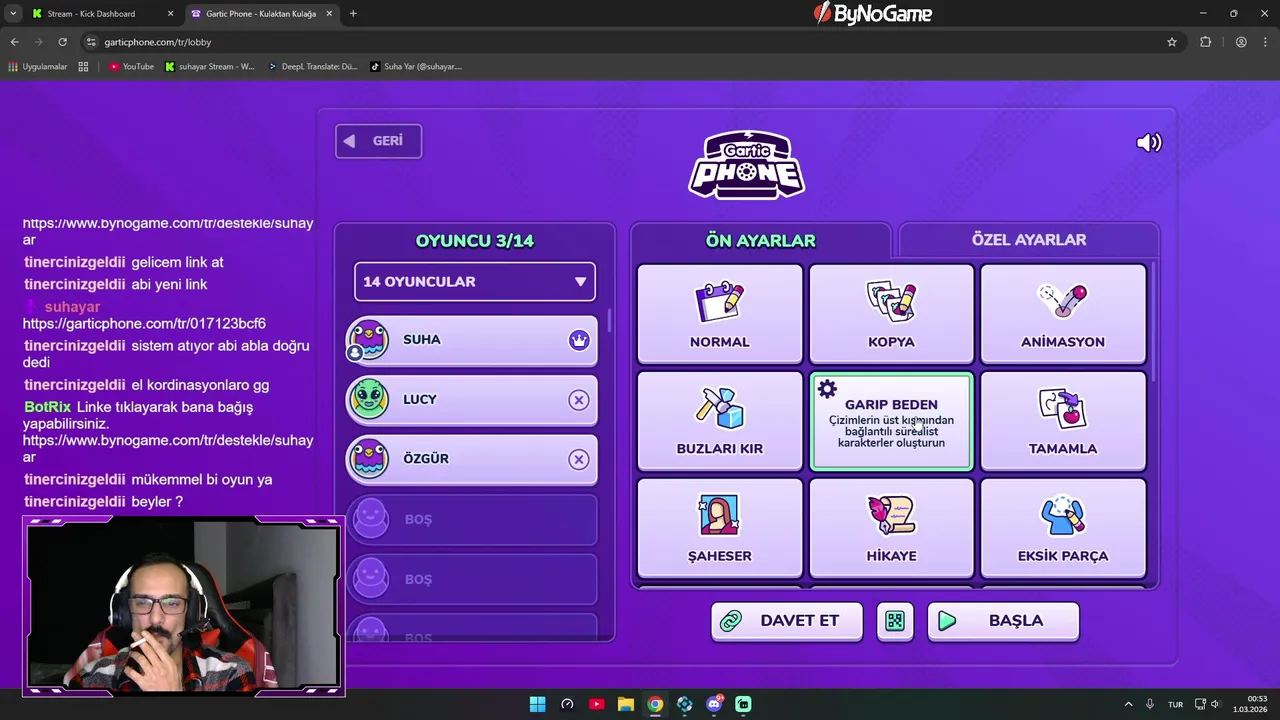The image size is (1280, 720).
Task: Choose the ANİMASYON game mode
Action: (1063, 313)
